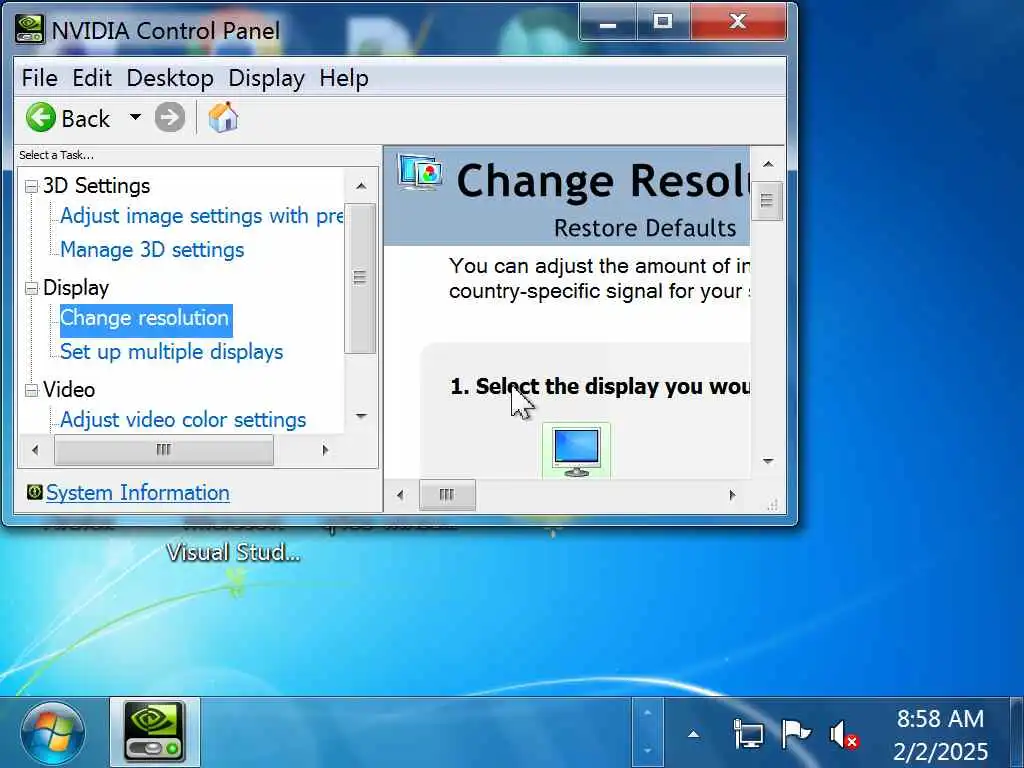Click the NVIDIA logo in title bar
This screenshot has width=1024, height=768.
(29, 29)
